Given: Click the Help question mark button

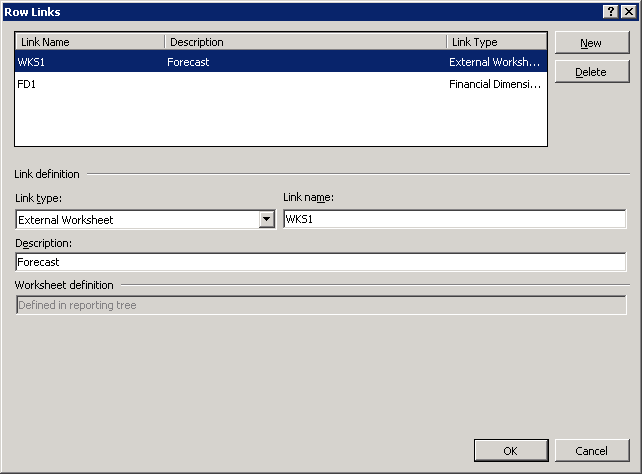Looking at the screenshot, I should (610, 10).
